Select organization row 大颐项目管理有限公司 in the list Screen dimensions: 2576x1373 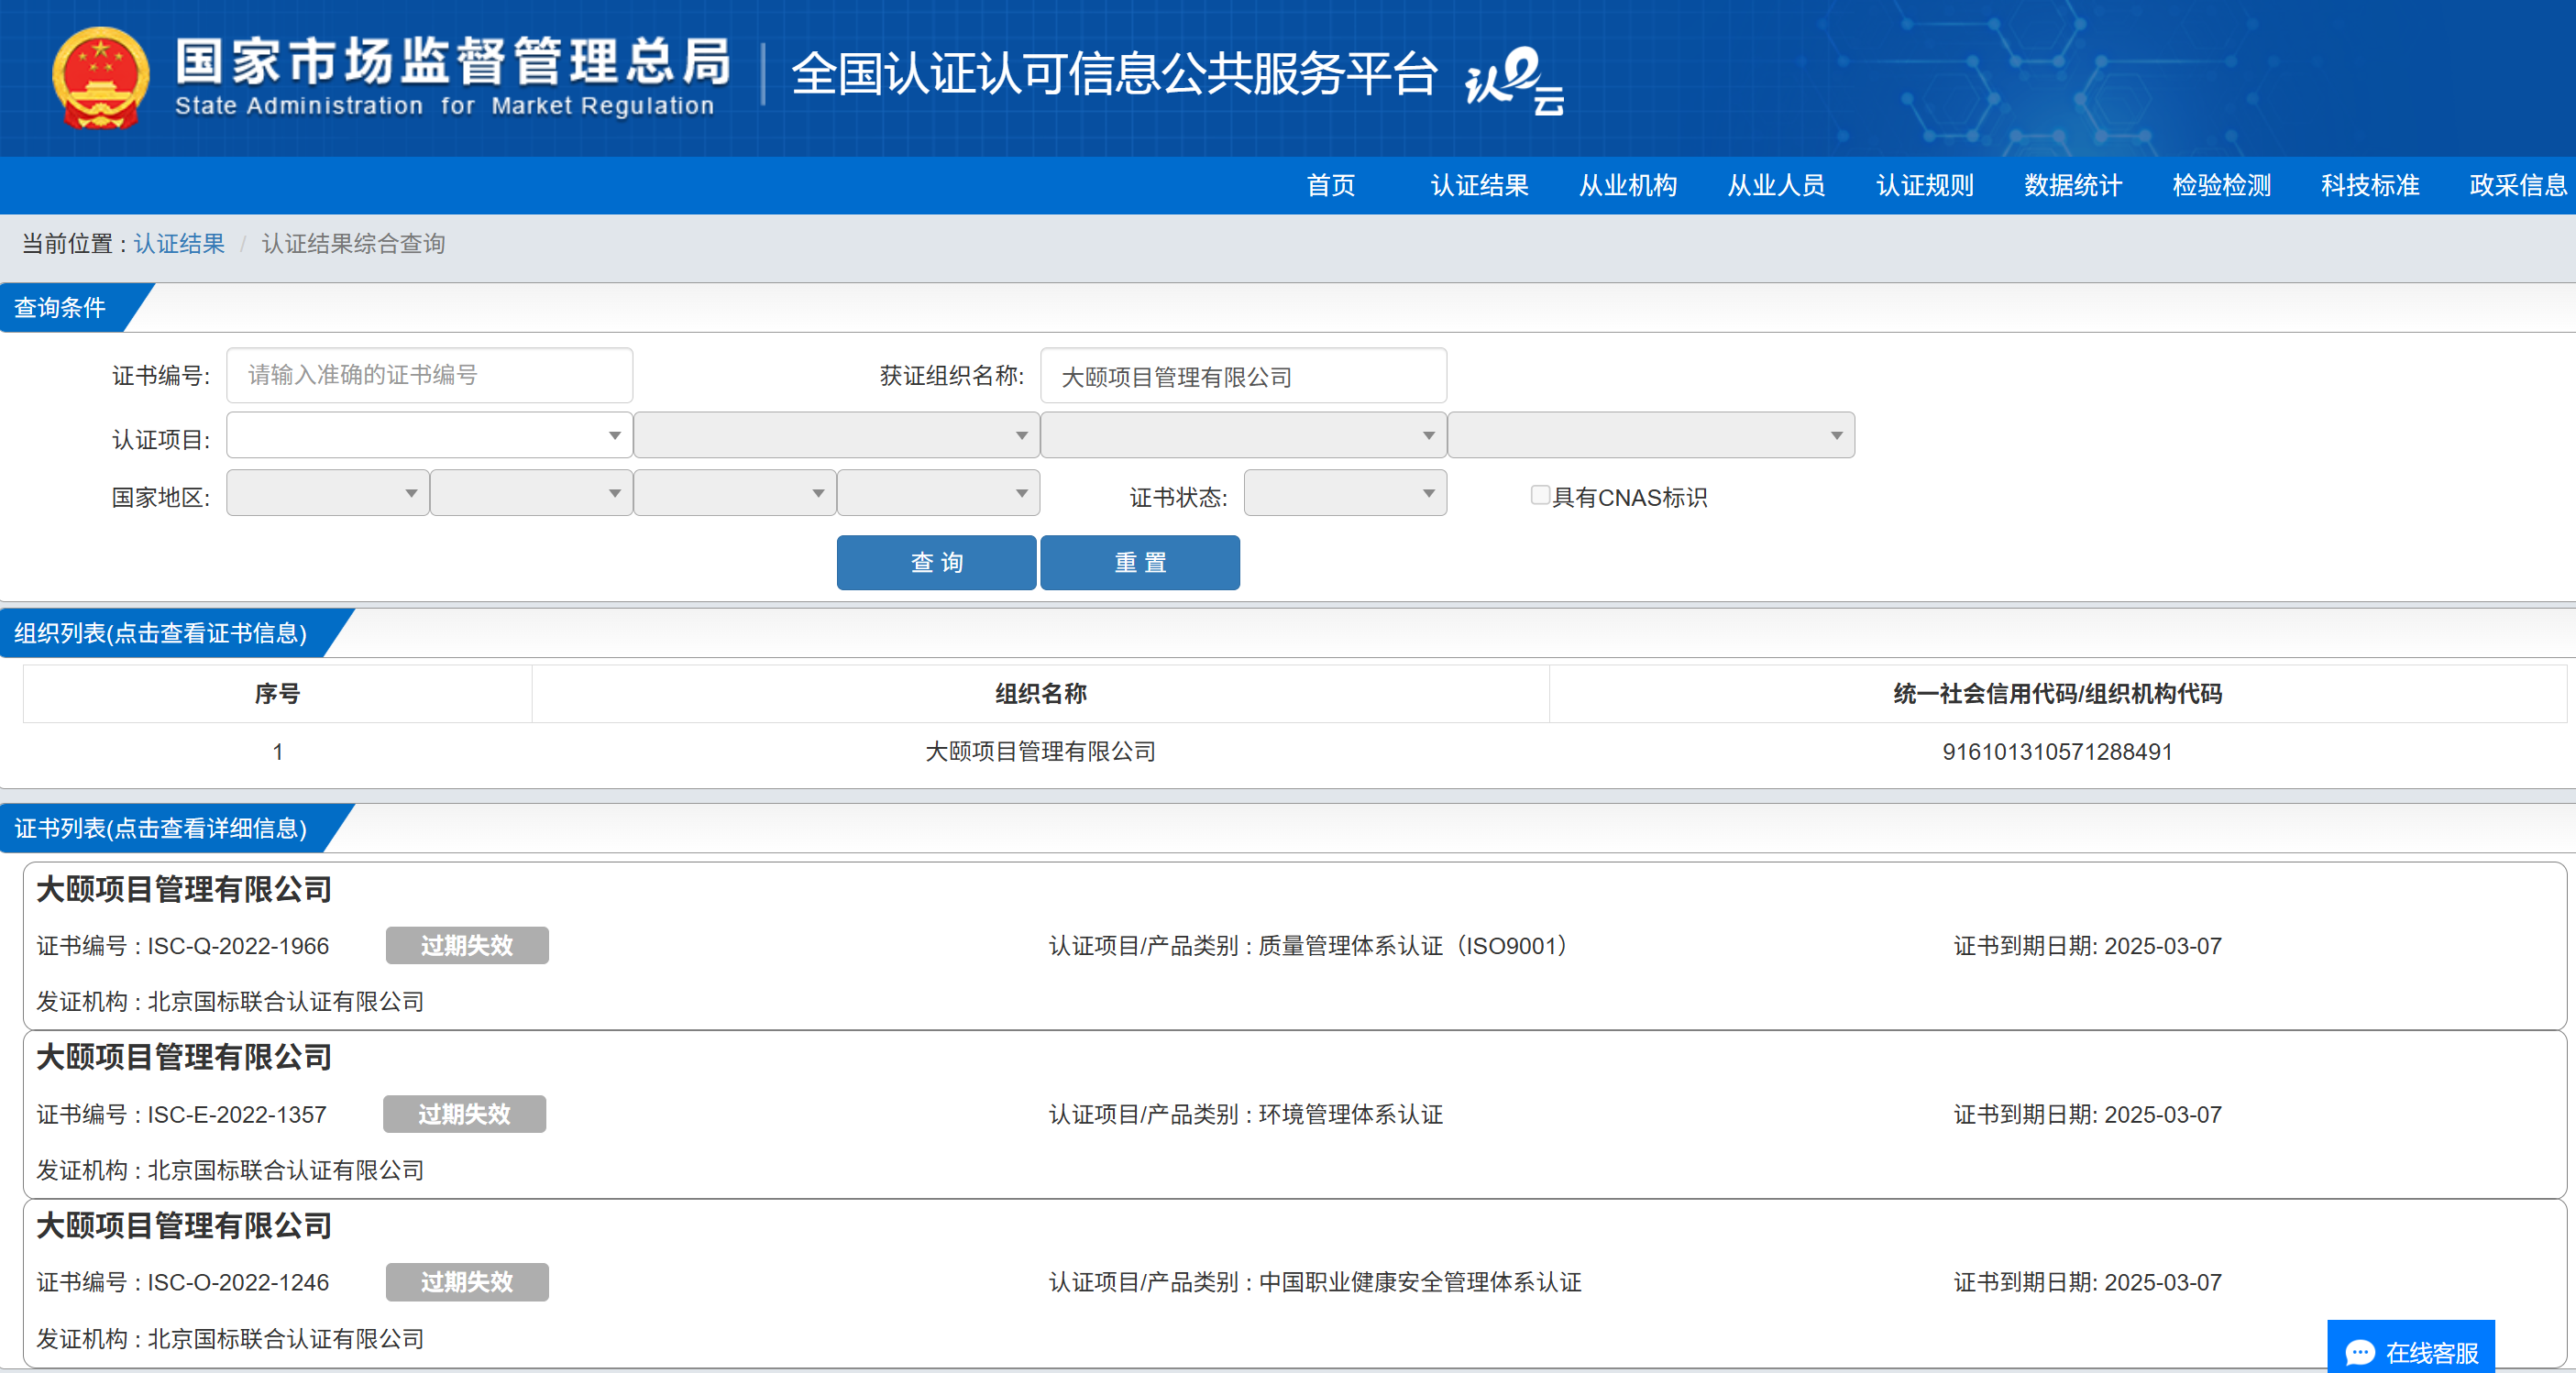point(1040,751)
